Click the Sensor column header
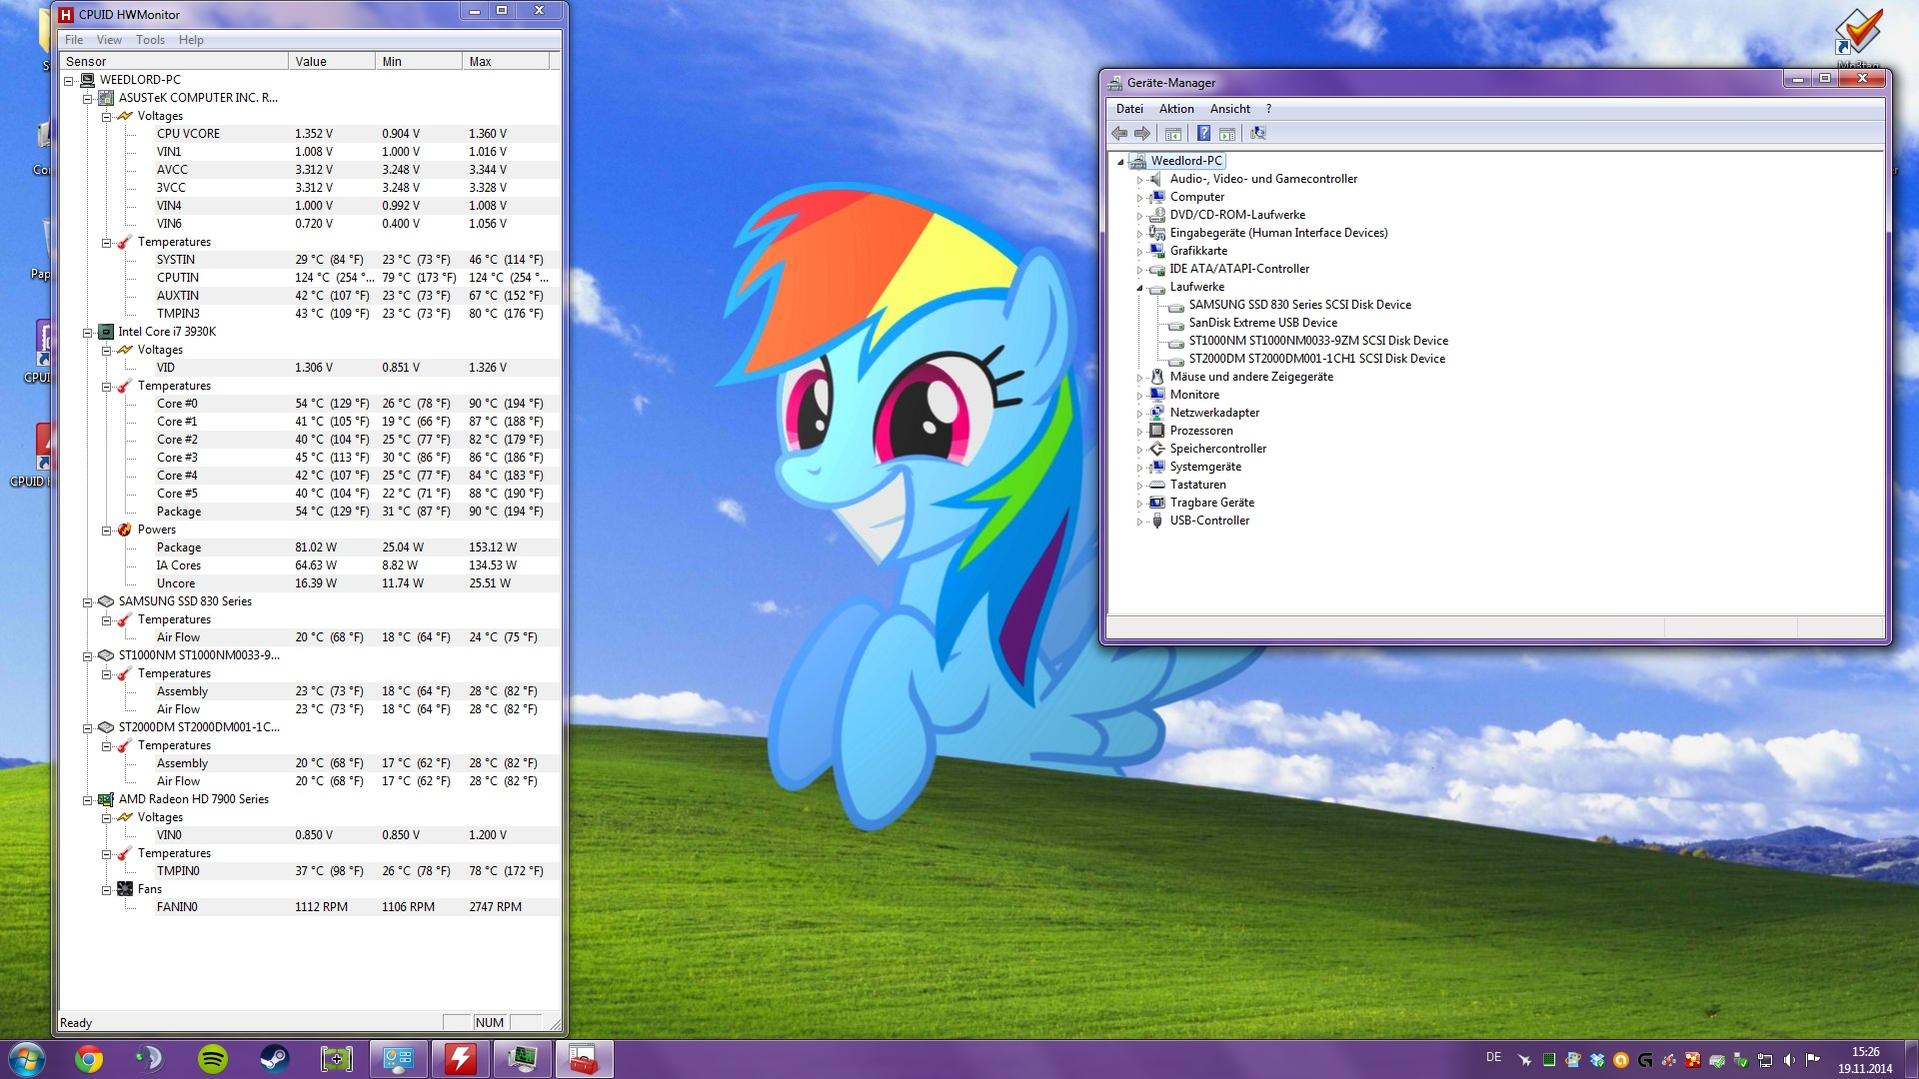 (174, 61)
